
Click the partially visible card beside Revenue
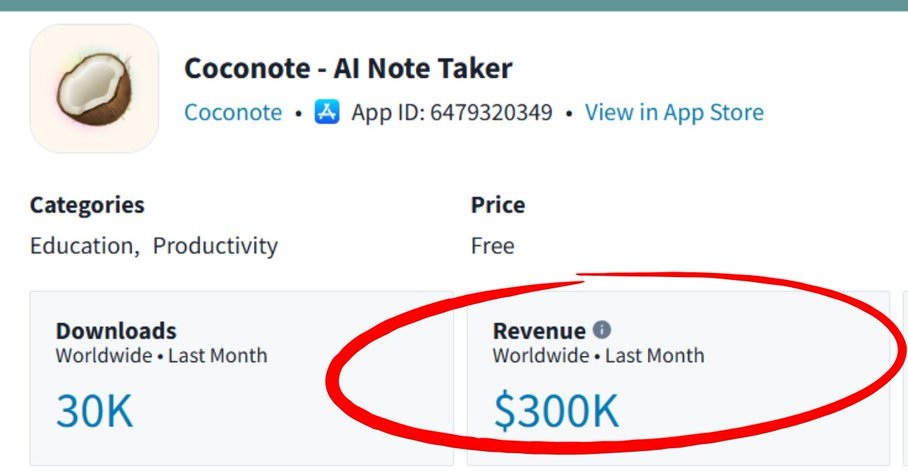905,378
